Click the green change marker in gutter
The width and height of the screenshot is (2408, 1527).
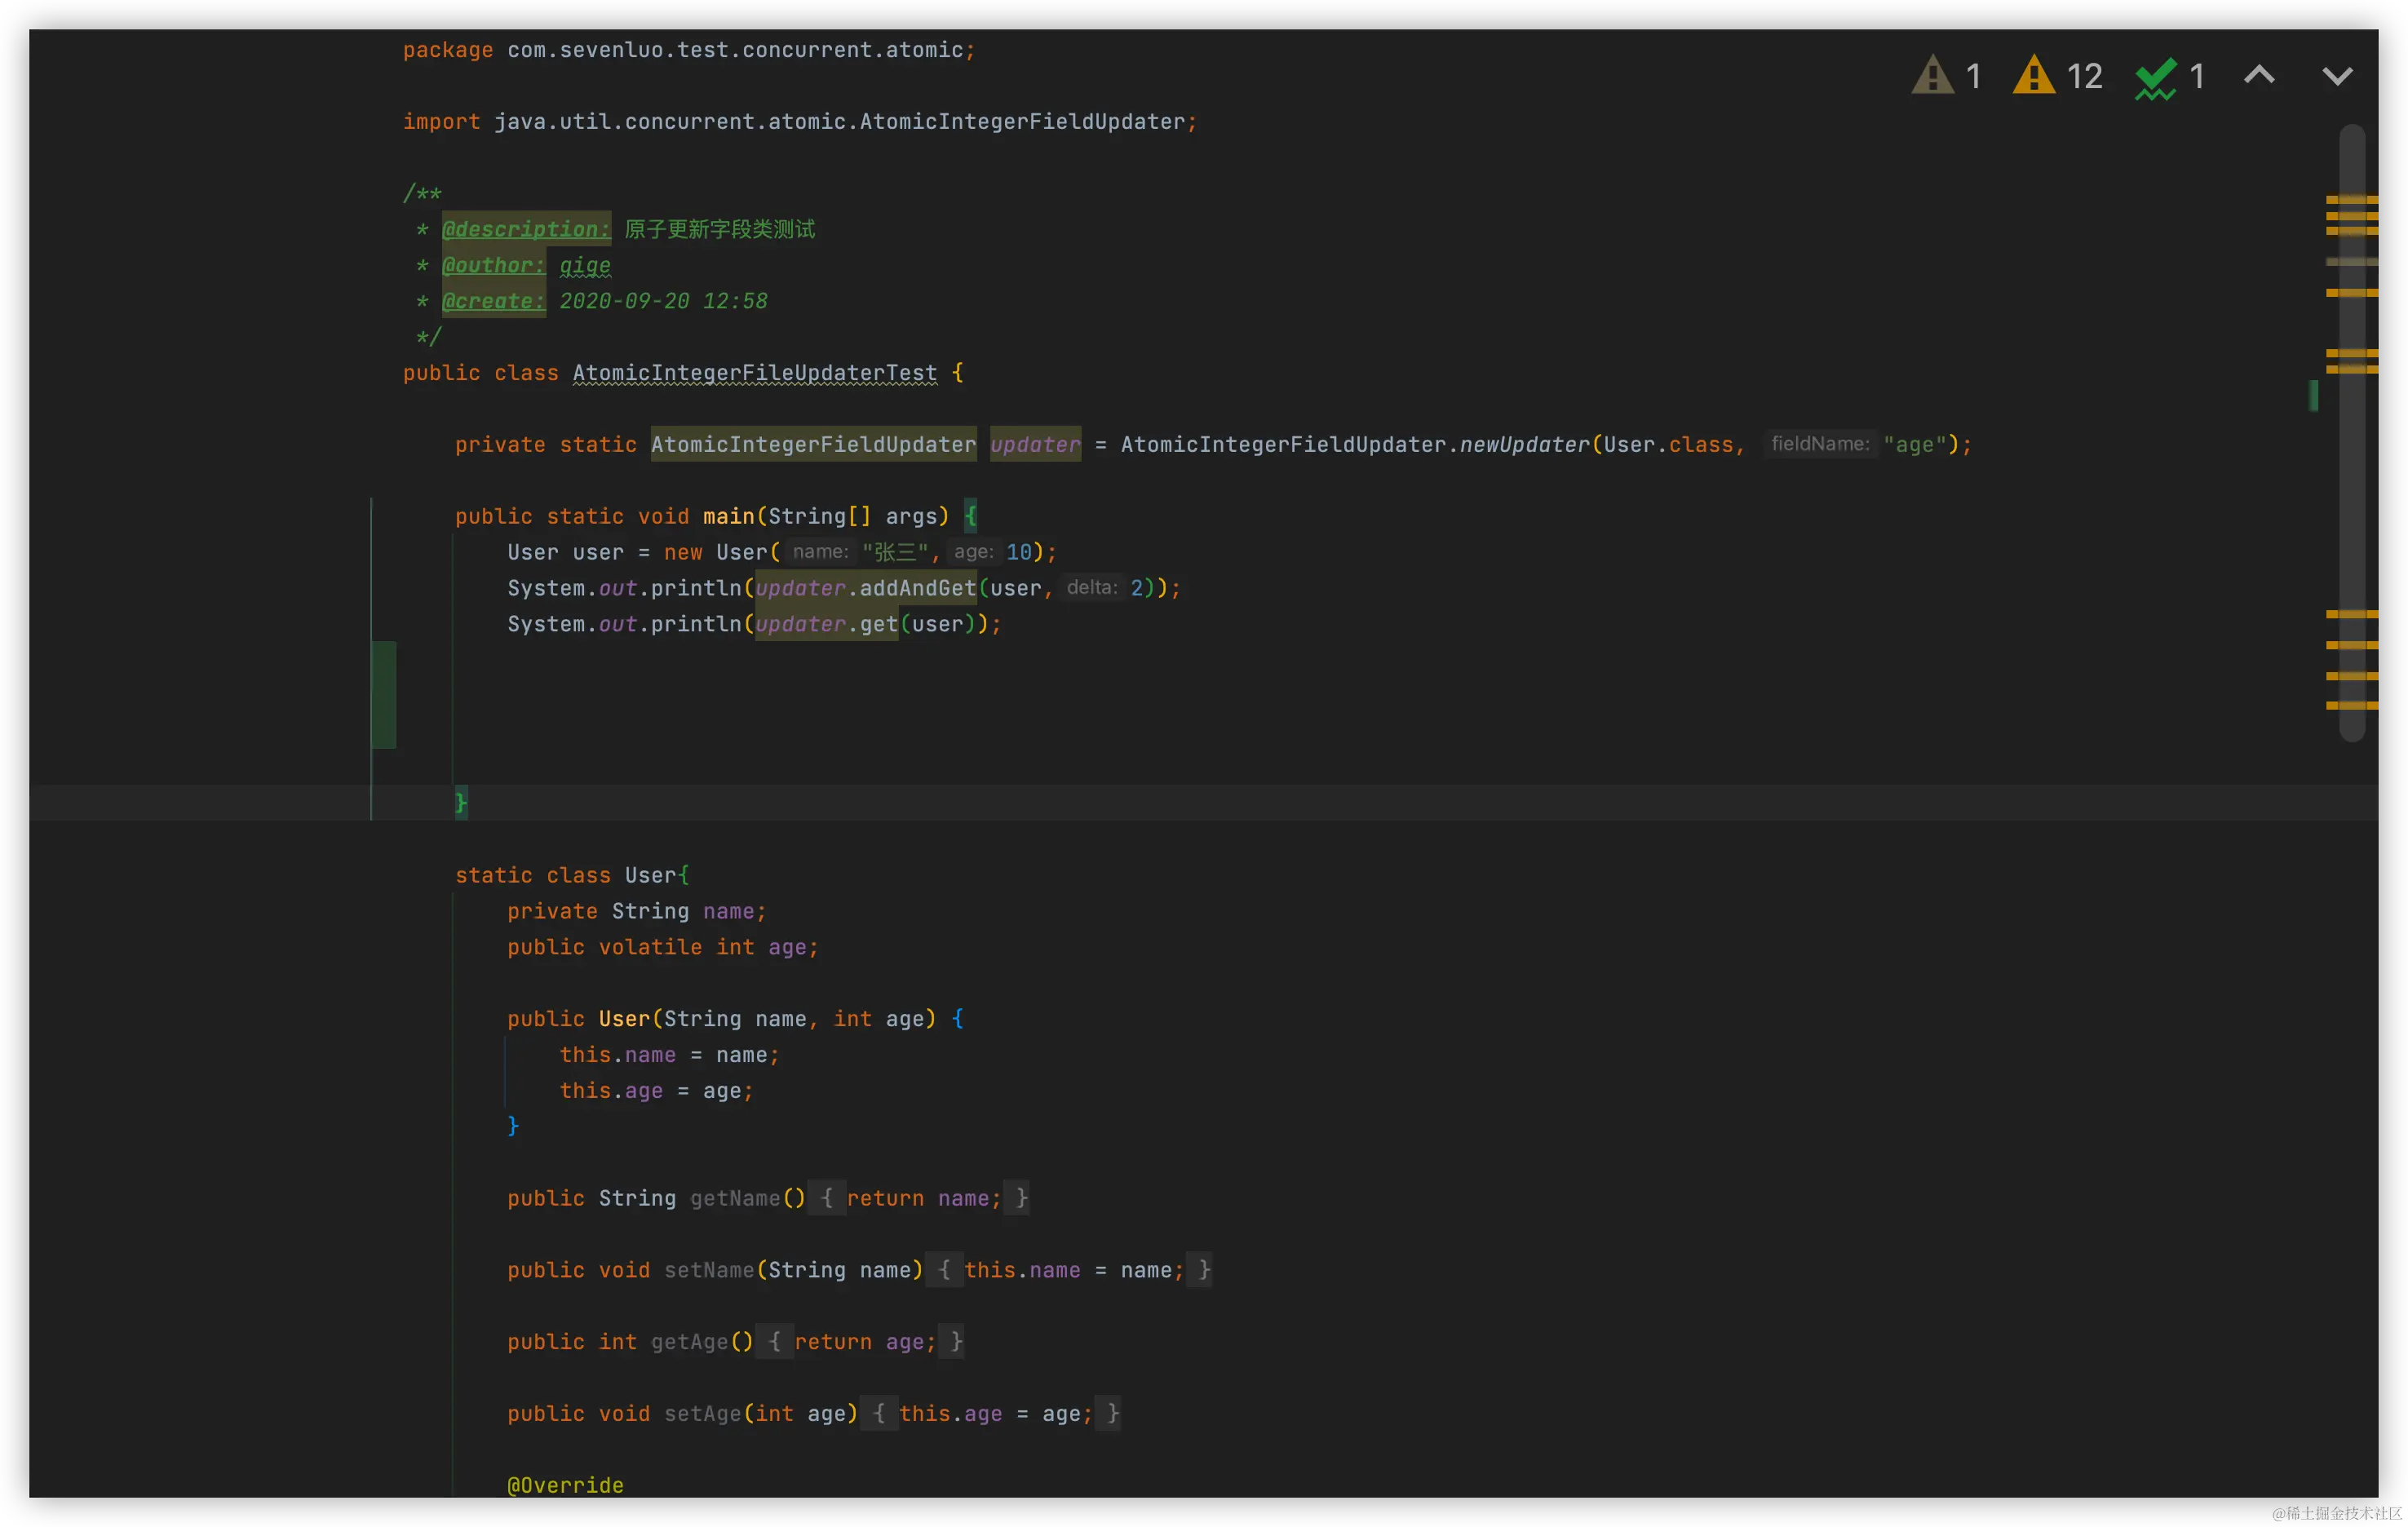tap(383, 694)
